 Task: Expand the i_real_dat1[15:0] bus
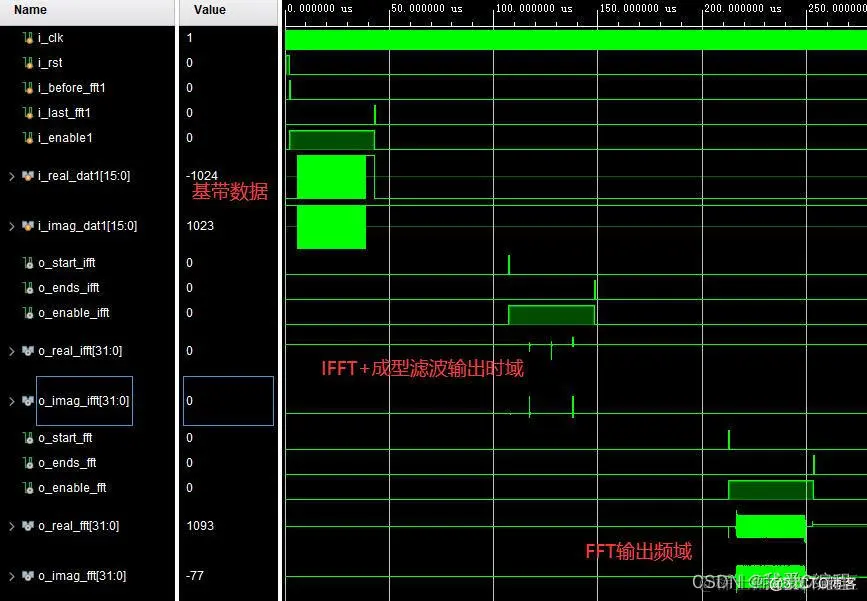click(12, 176)
